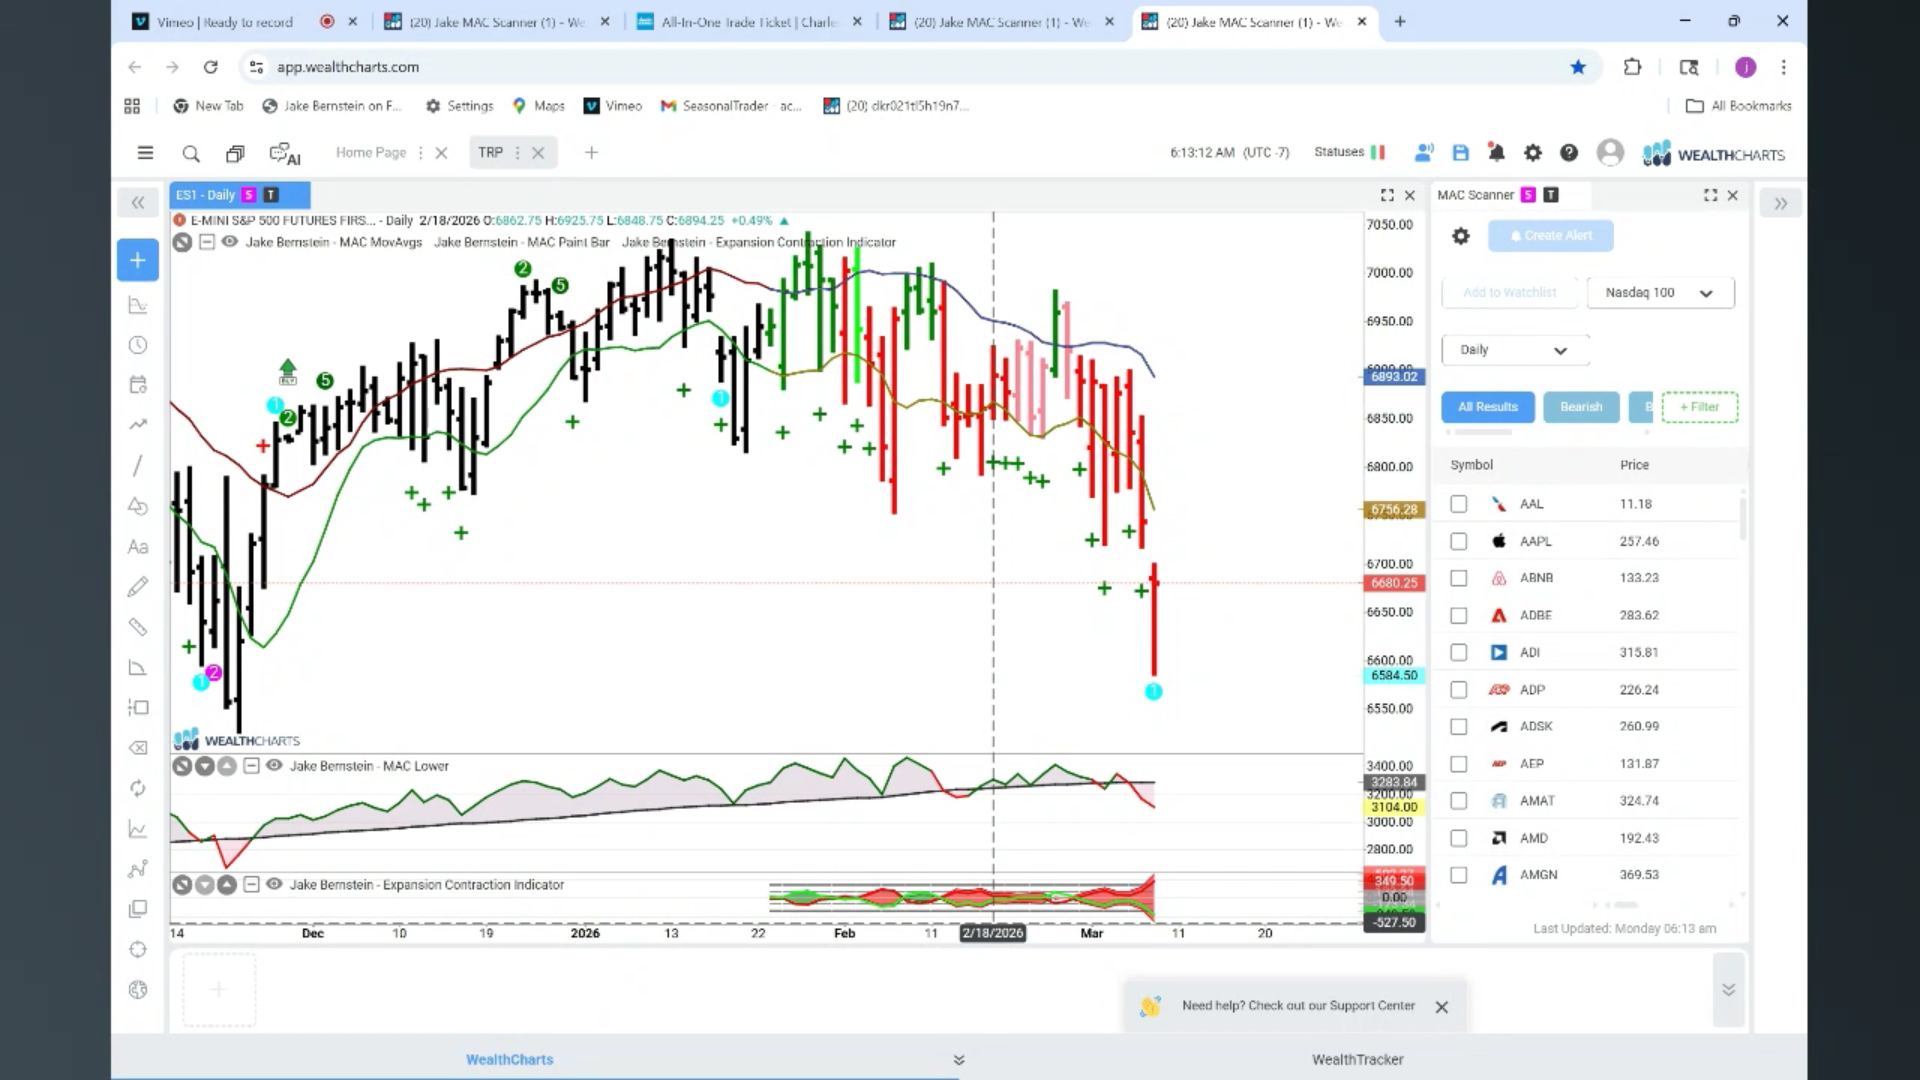Click the blue plus add button in left toolbar
1920x1080 pixels.
pos(138,260)
